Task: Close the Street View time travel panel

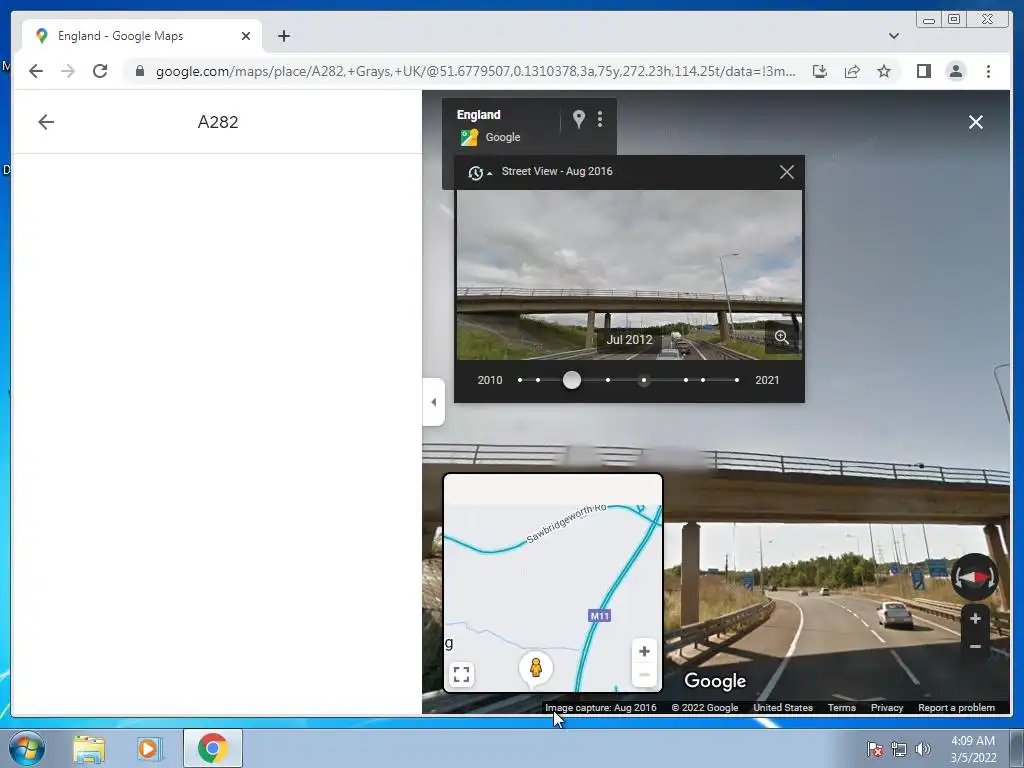Action: tap(787, 172)
